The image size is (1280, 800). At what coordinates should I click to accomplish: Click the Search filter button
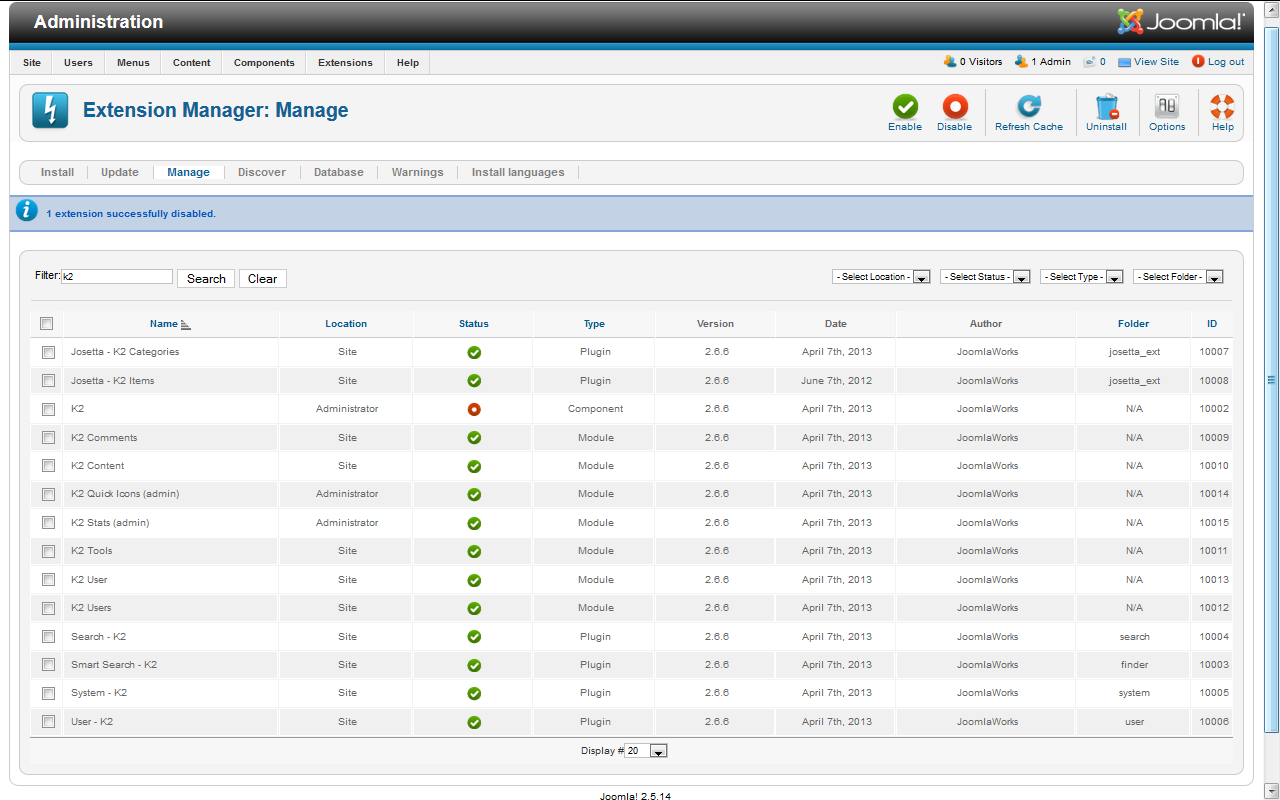206,279
